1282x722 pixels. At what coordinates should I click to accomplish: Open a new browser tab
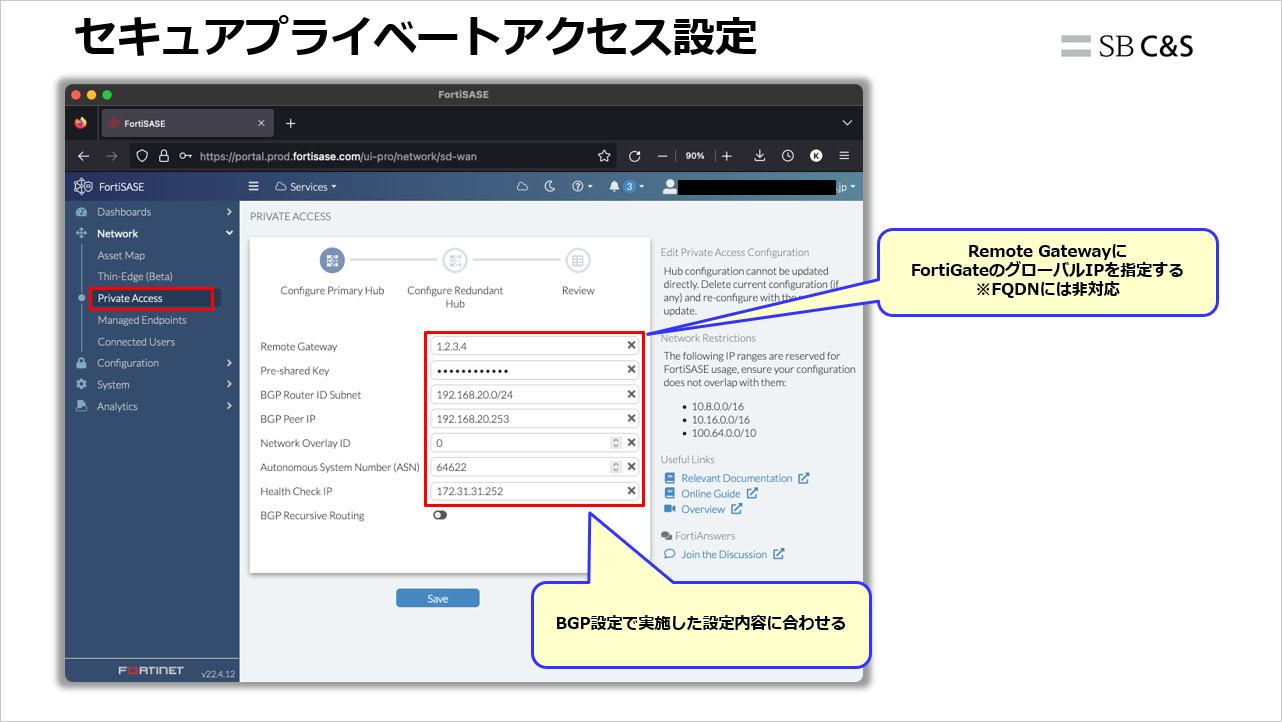[291, 123]
